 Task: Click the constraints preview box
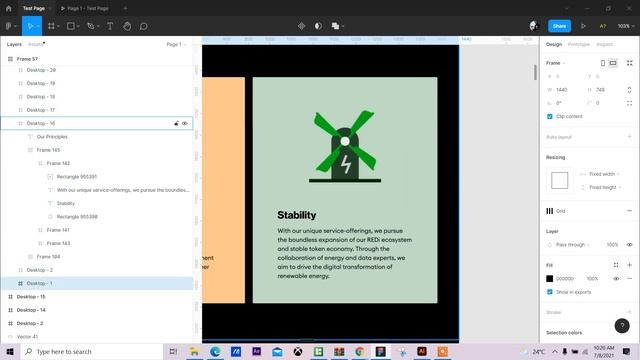click(x=559, y=180)
